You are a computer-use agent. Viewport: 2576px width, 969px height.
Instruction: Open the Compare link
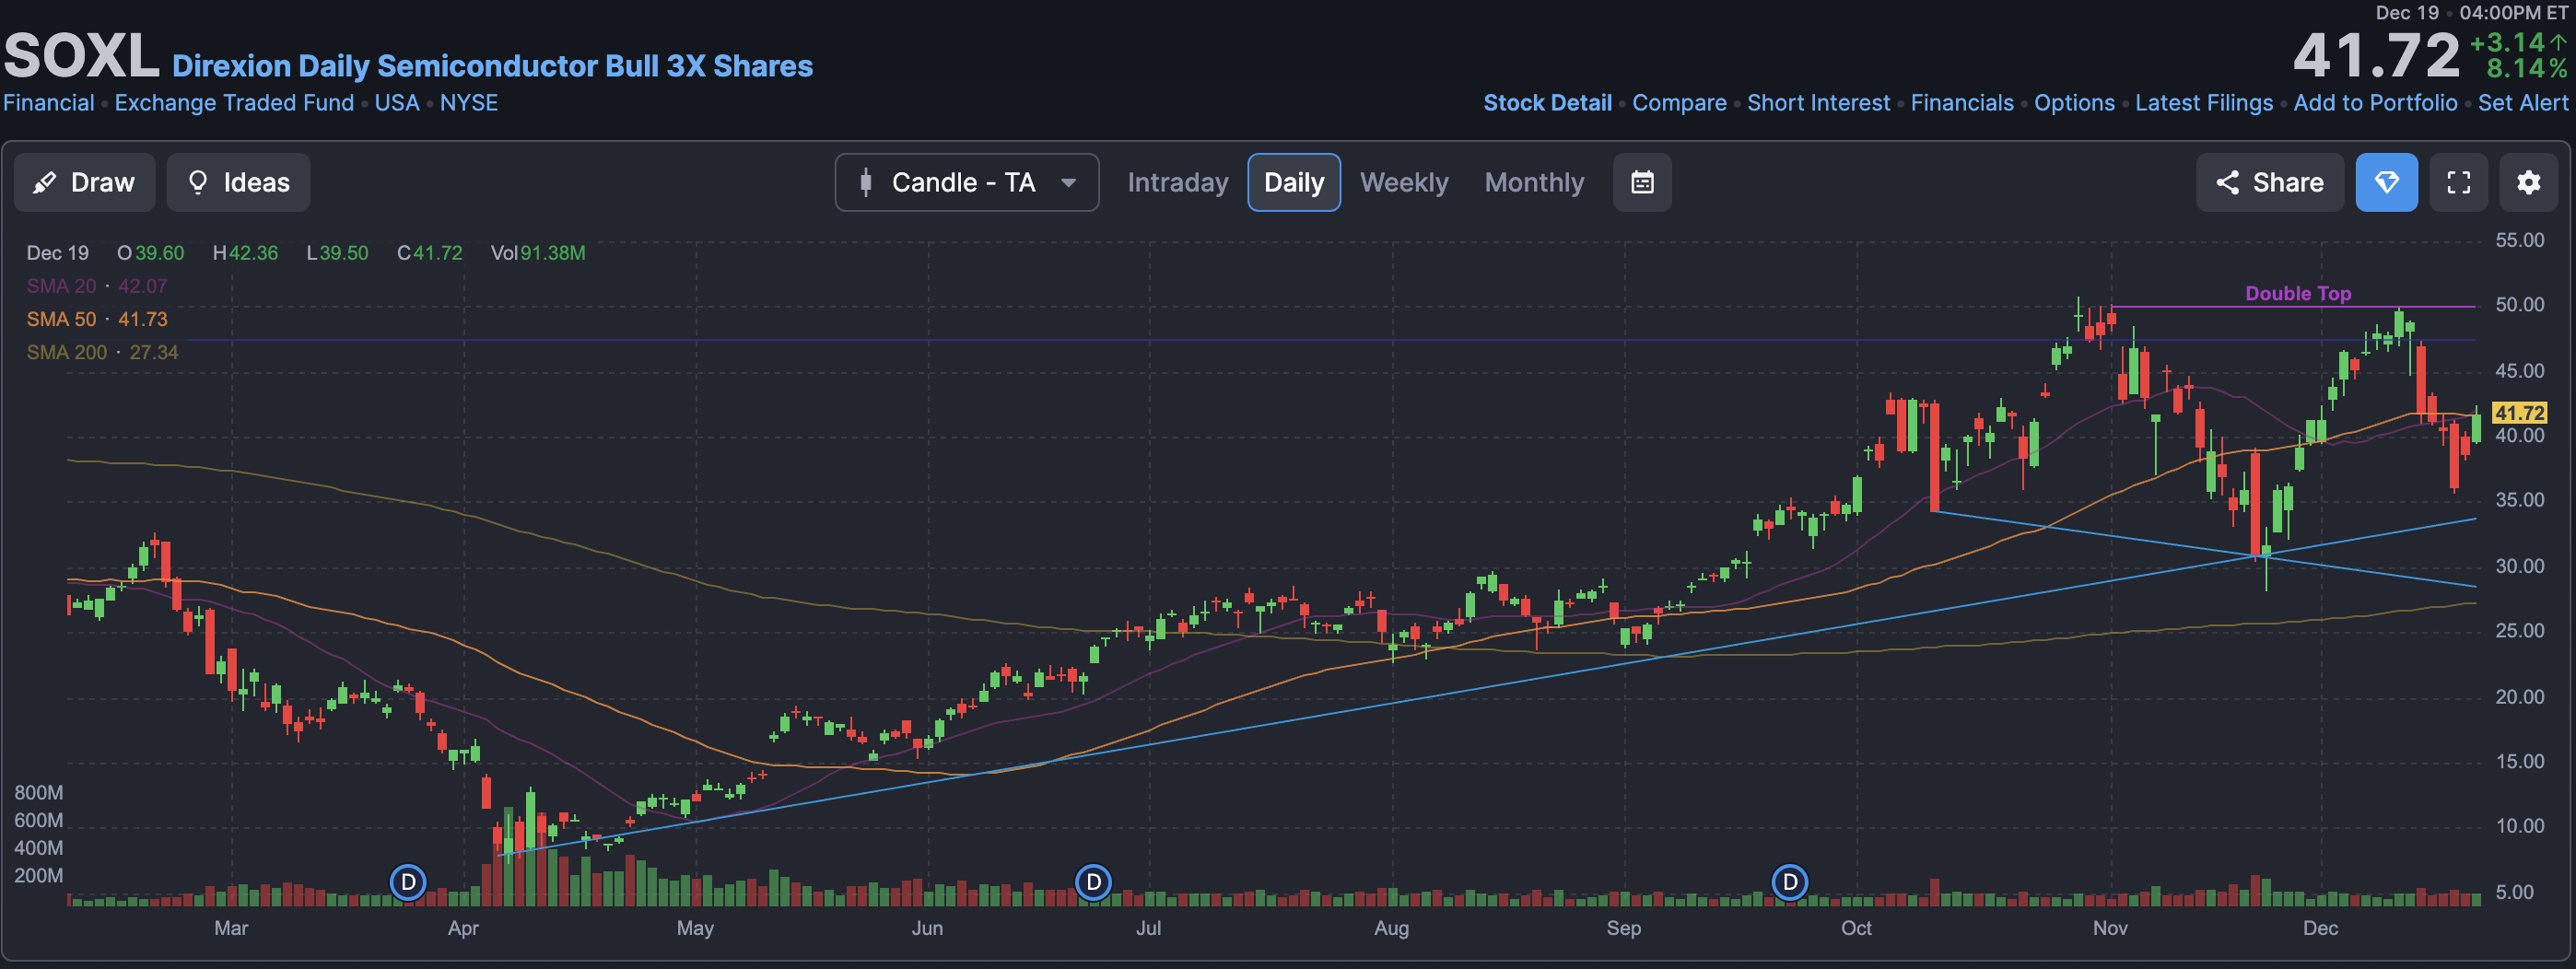tap(1679, 103)
